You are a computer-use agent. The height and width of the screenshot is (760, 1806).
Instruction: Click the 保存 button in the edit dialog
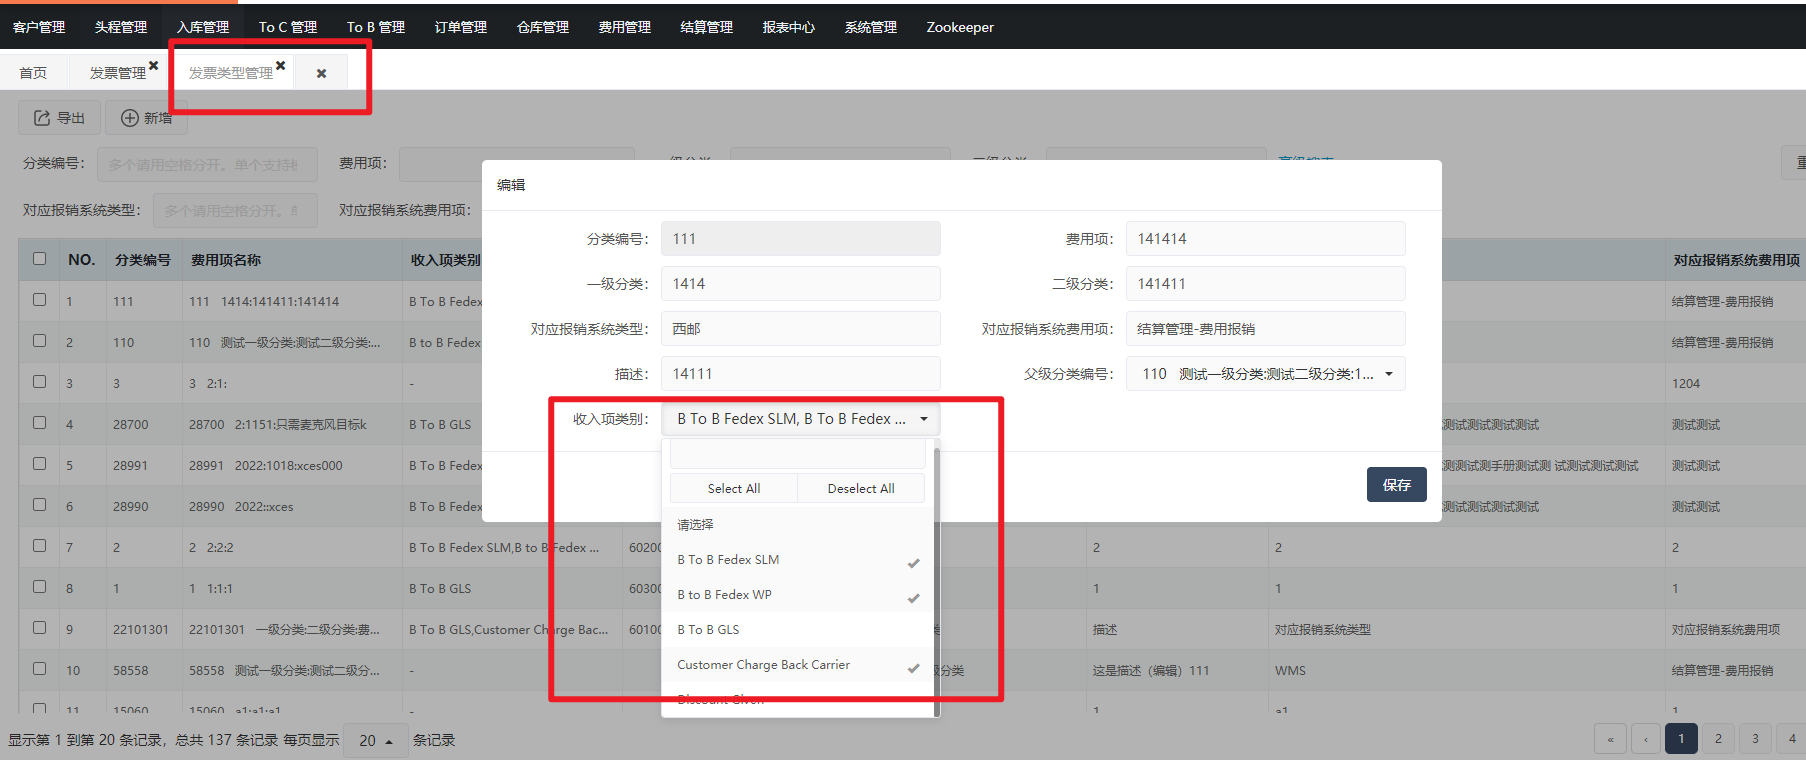coord(1397,485)
